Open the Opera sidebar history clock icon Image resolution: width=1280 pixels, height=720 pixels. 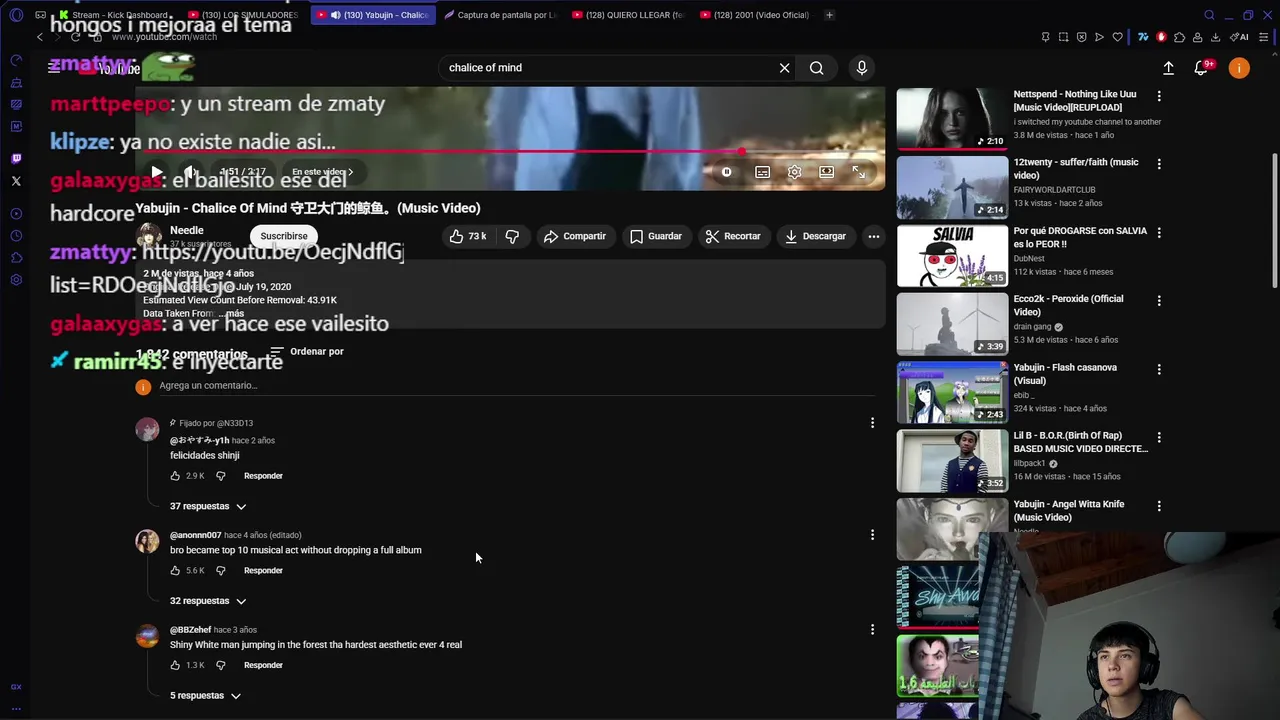16,236
